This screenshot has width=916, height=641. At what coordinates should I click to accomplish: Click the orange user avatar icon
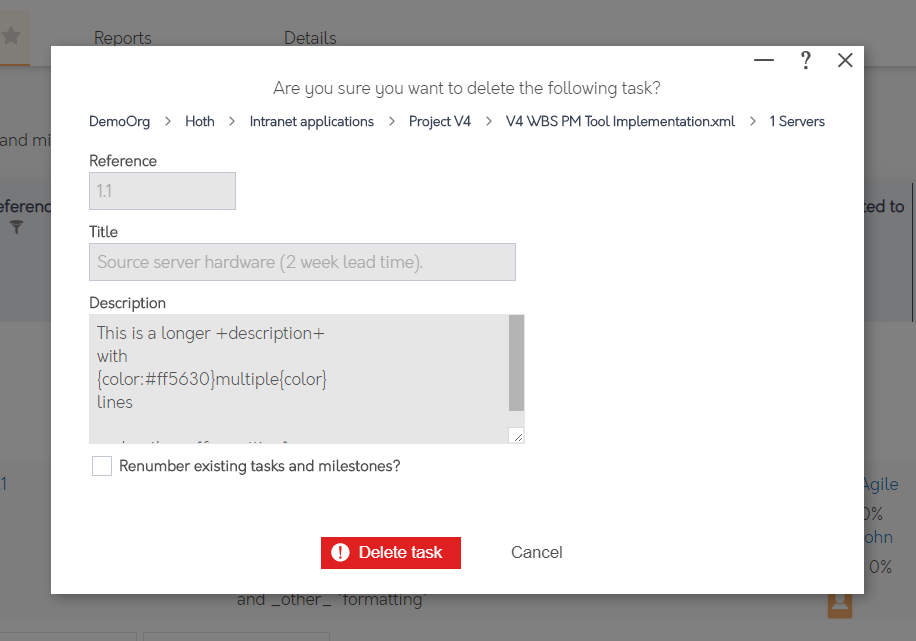(839, 604)
